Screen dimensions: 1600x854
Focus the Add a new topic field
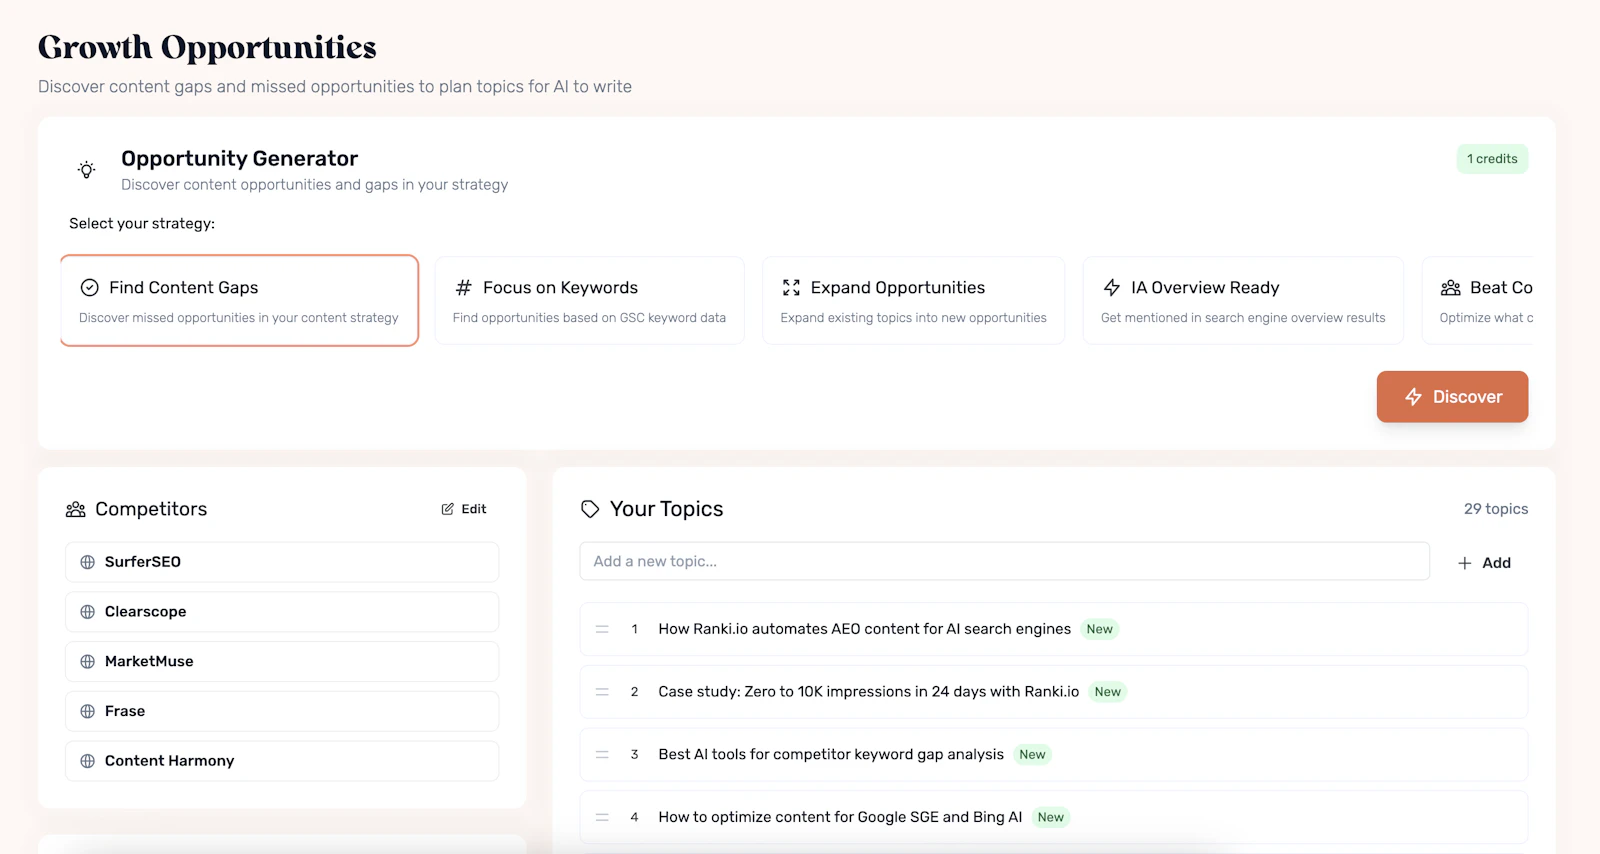pyautogui.click(x=1004, y=561)
